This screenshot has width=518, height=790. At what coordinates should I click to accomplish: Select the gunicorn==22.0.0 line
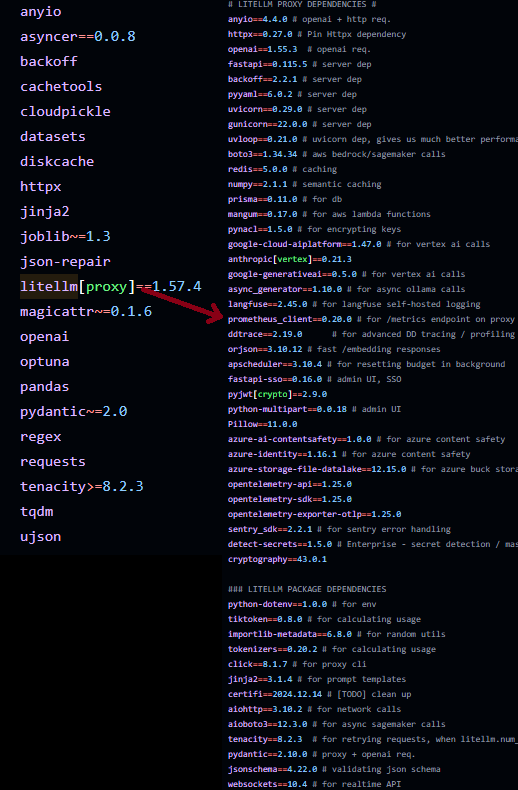pyautogui.click(x=299, y=124)
